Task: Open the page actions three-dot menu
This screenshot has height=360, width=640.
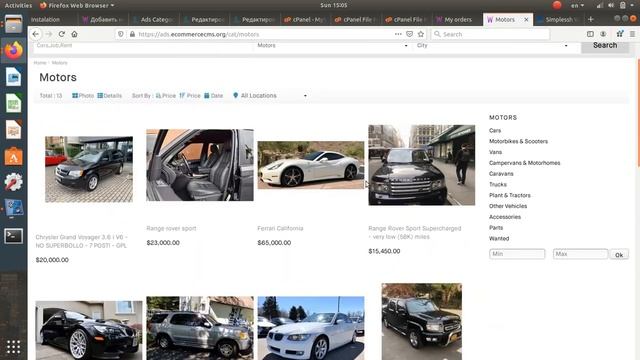Action: point(398,34)
